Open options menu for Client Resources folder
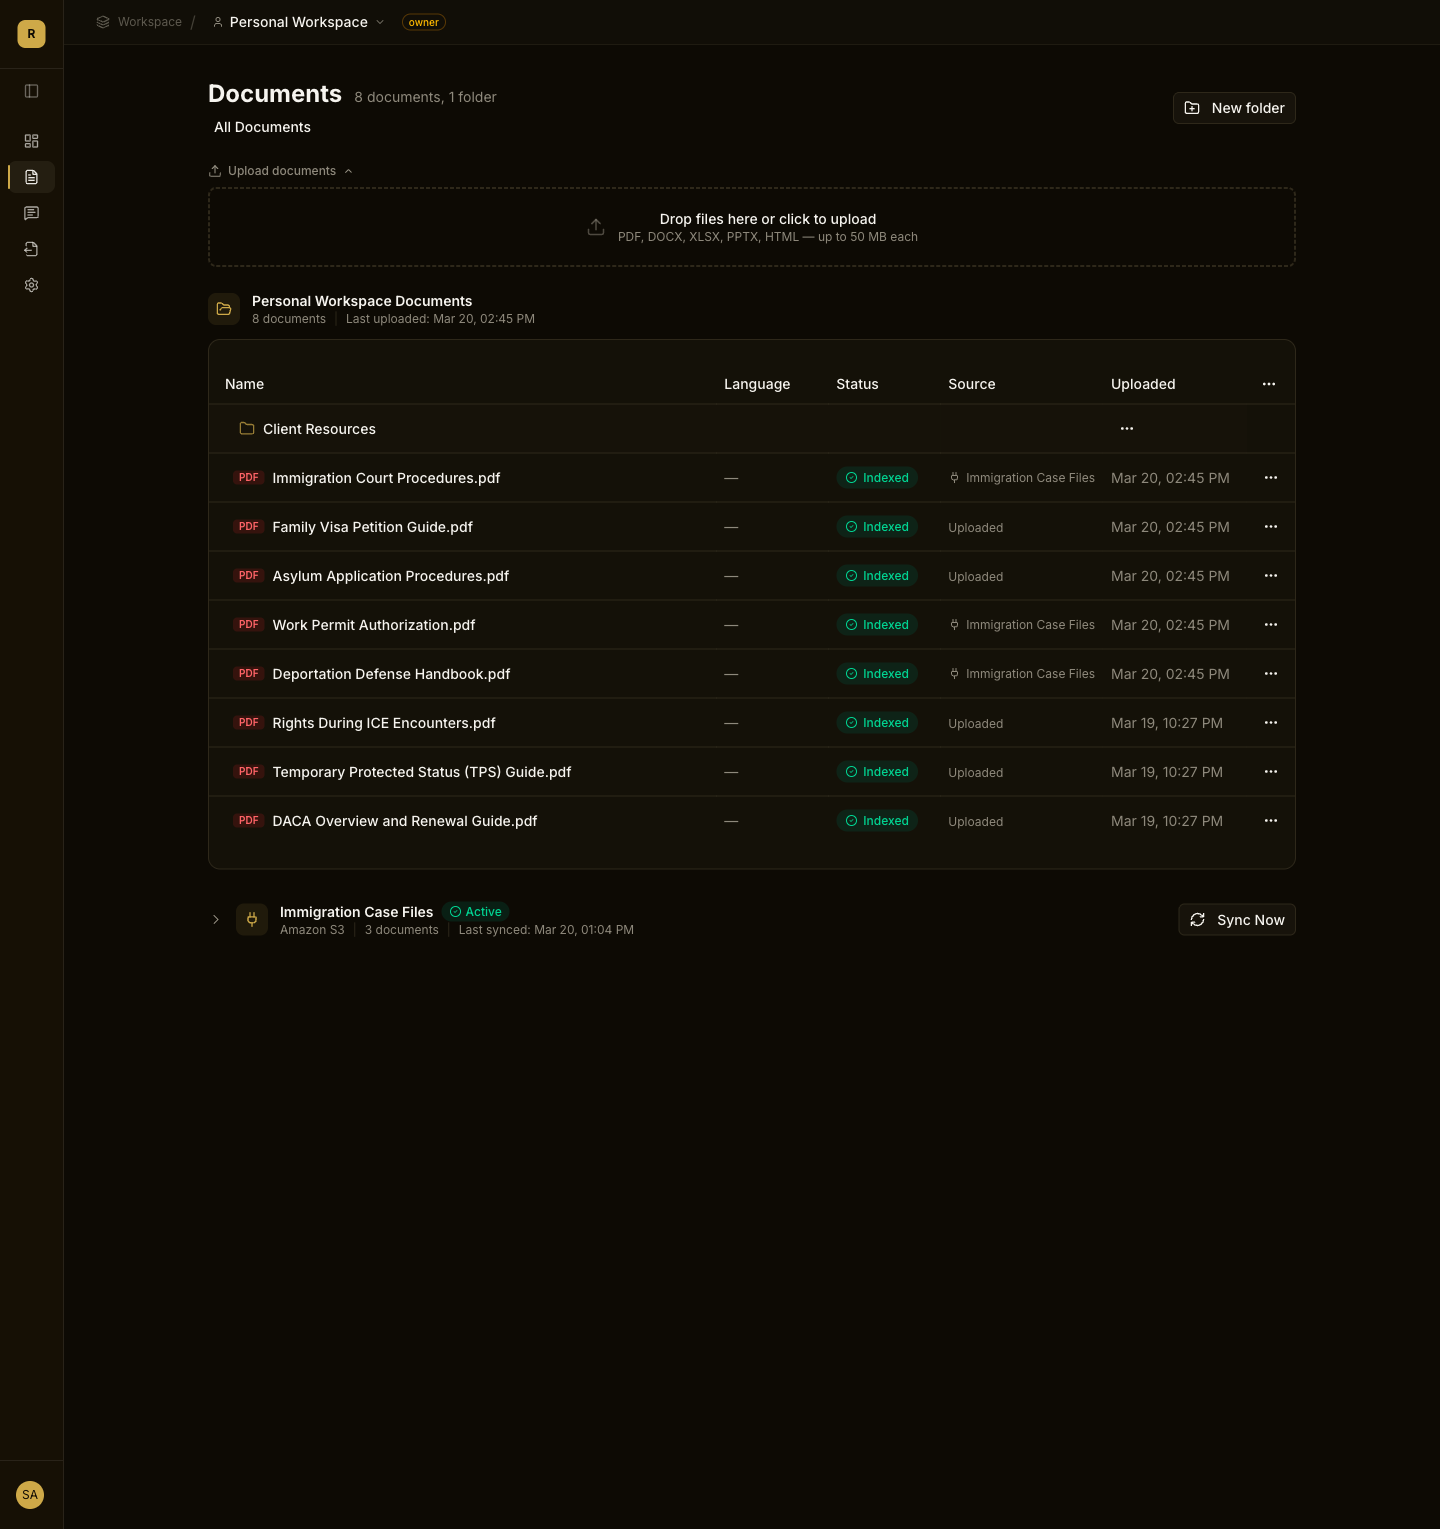1440x1529 pixels. 1127,429
